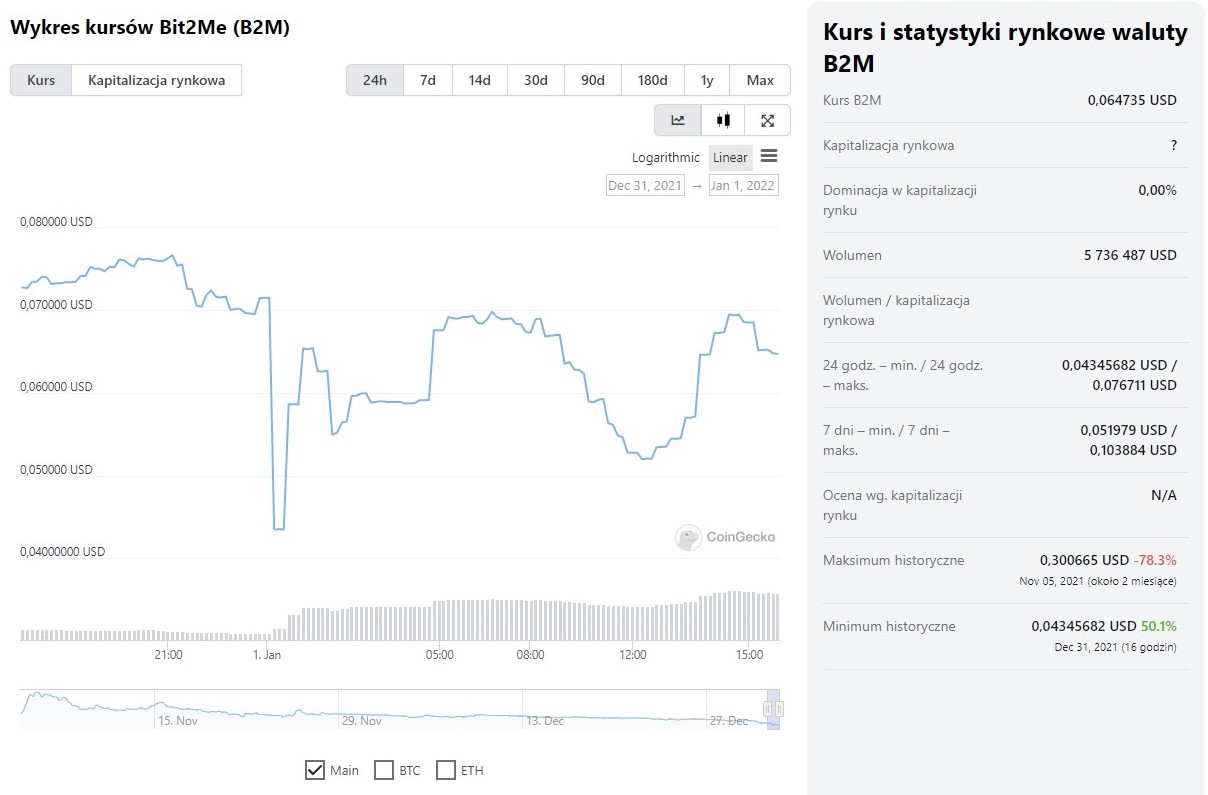Click the Kapitalizacja rynkowa question mark value
The image size is (1208, 795).
click(1174, 145)
